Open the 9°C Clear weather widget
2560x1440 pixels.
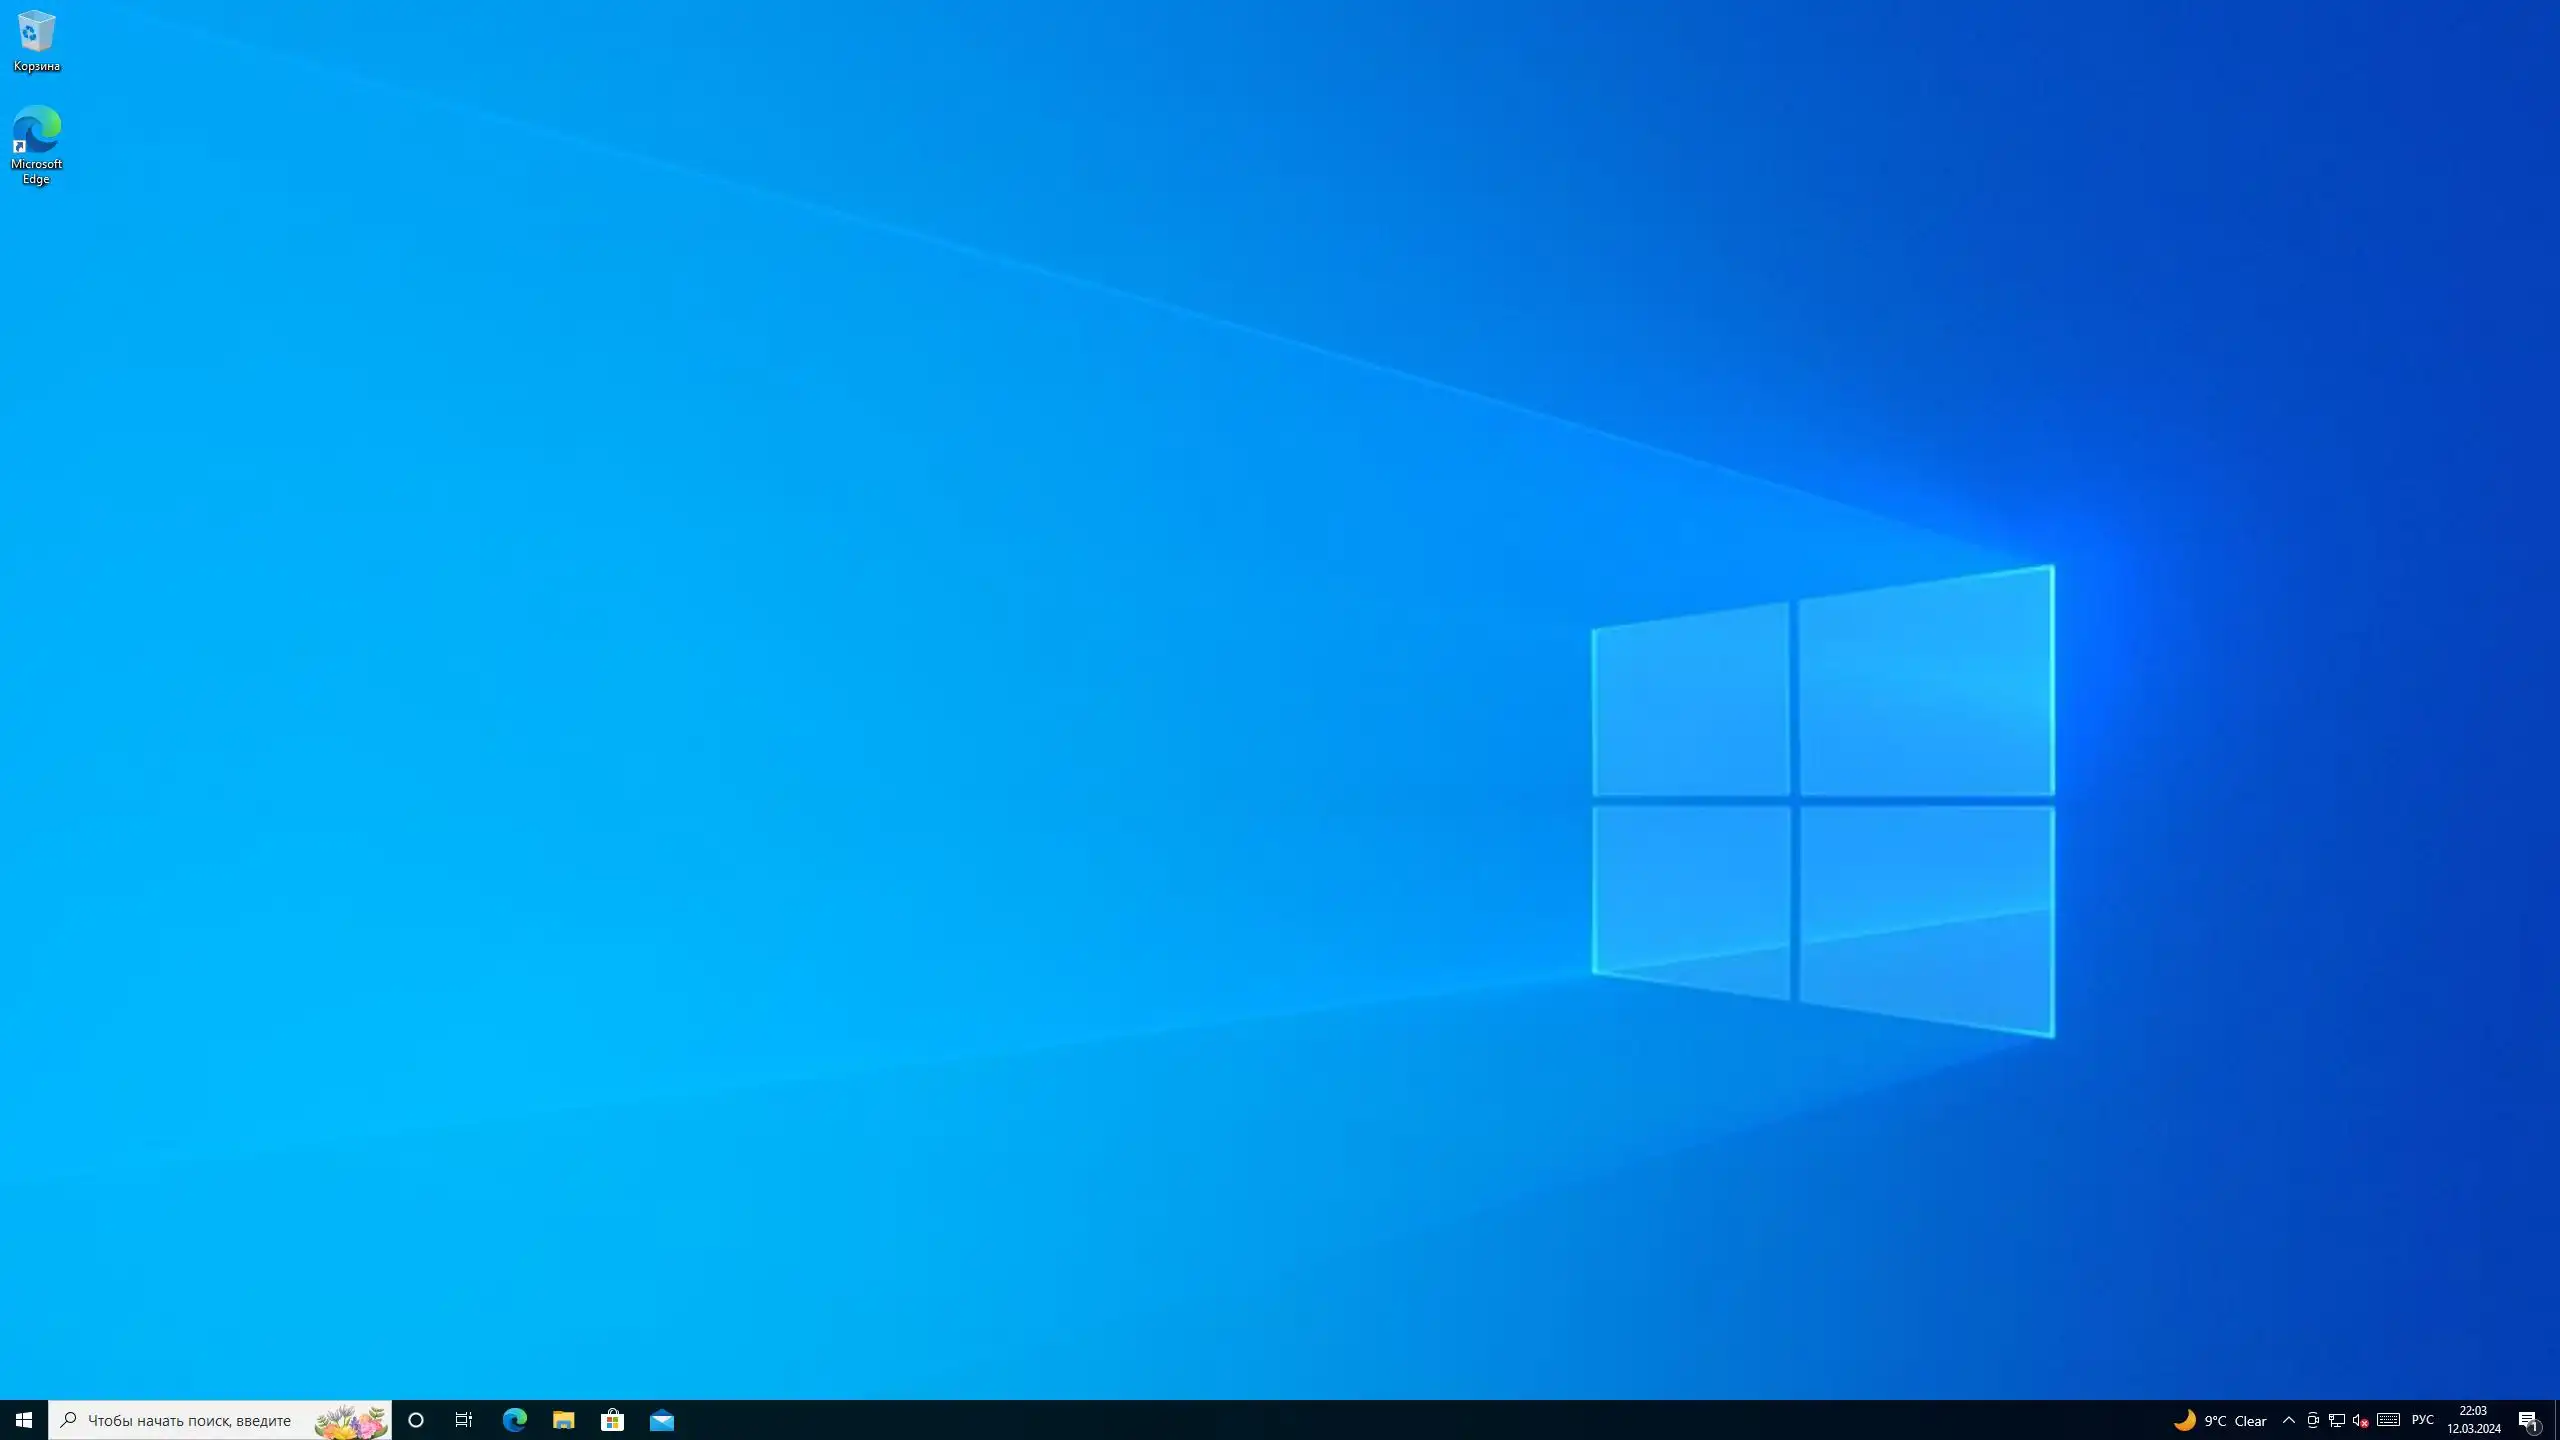click(x=2220, y=1420)
